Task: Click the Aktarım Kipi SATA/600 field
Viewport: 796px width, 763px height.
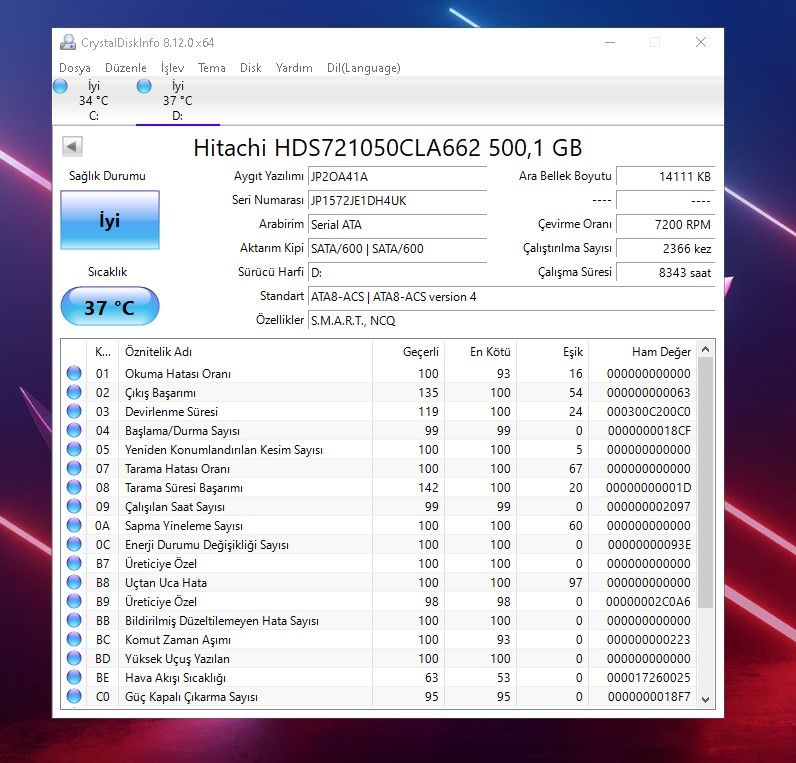Action: (x=397, y=248)
